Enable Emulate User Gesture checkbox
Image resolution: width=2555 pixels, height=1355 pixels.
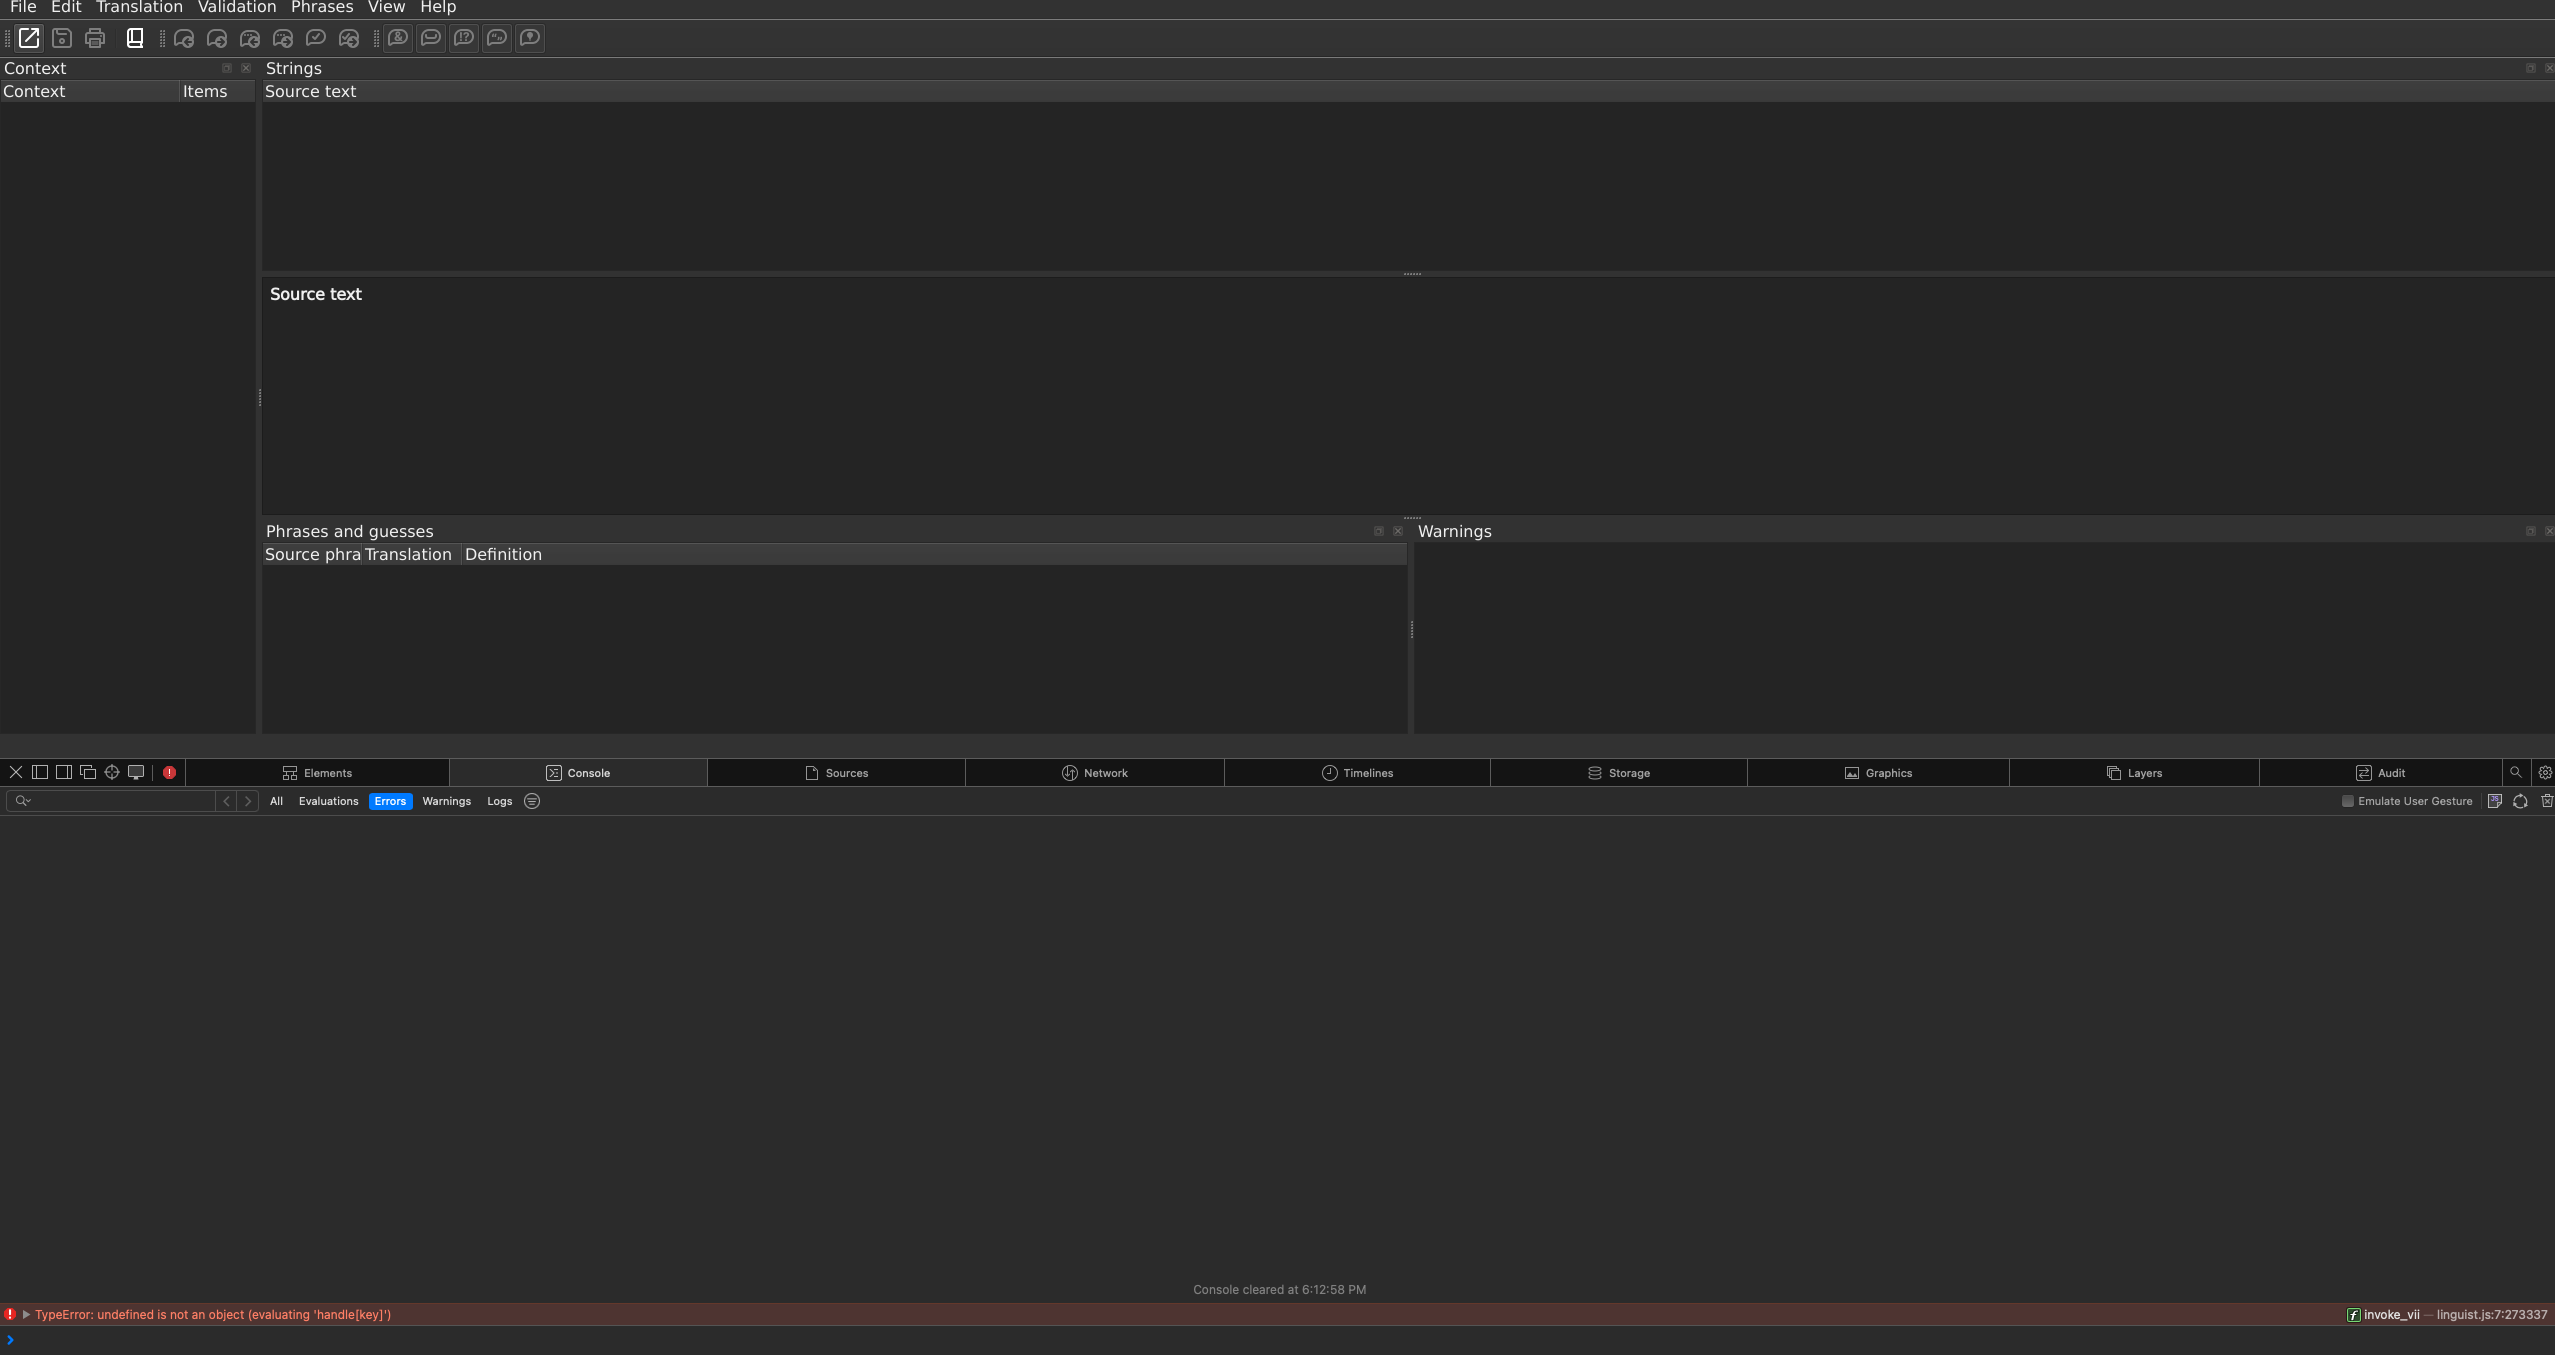click(2348, 801)
